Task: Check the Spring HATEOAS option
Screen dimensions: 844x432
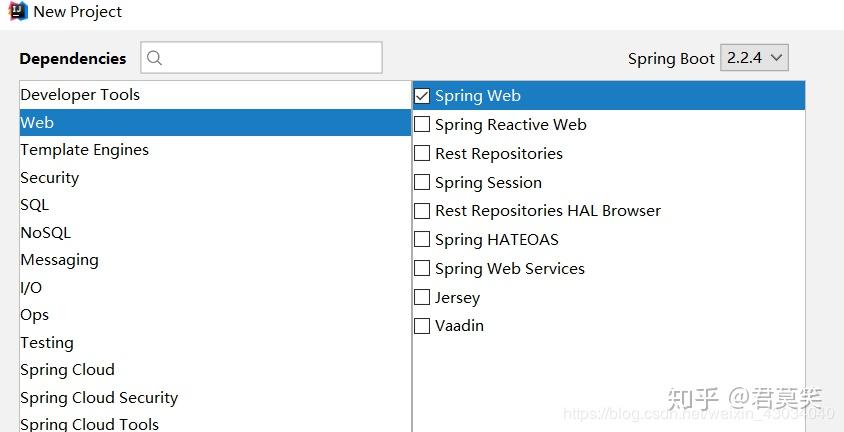Action: pos(422,240)
